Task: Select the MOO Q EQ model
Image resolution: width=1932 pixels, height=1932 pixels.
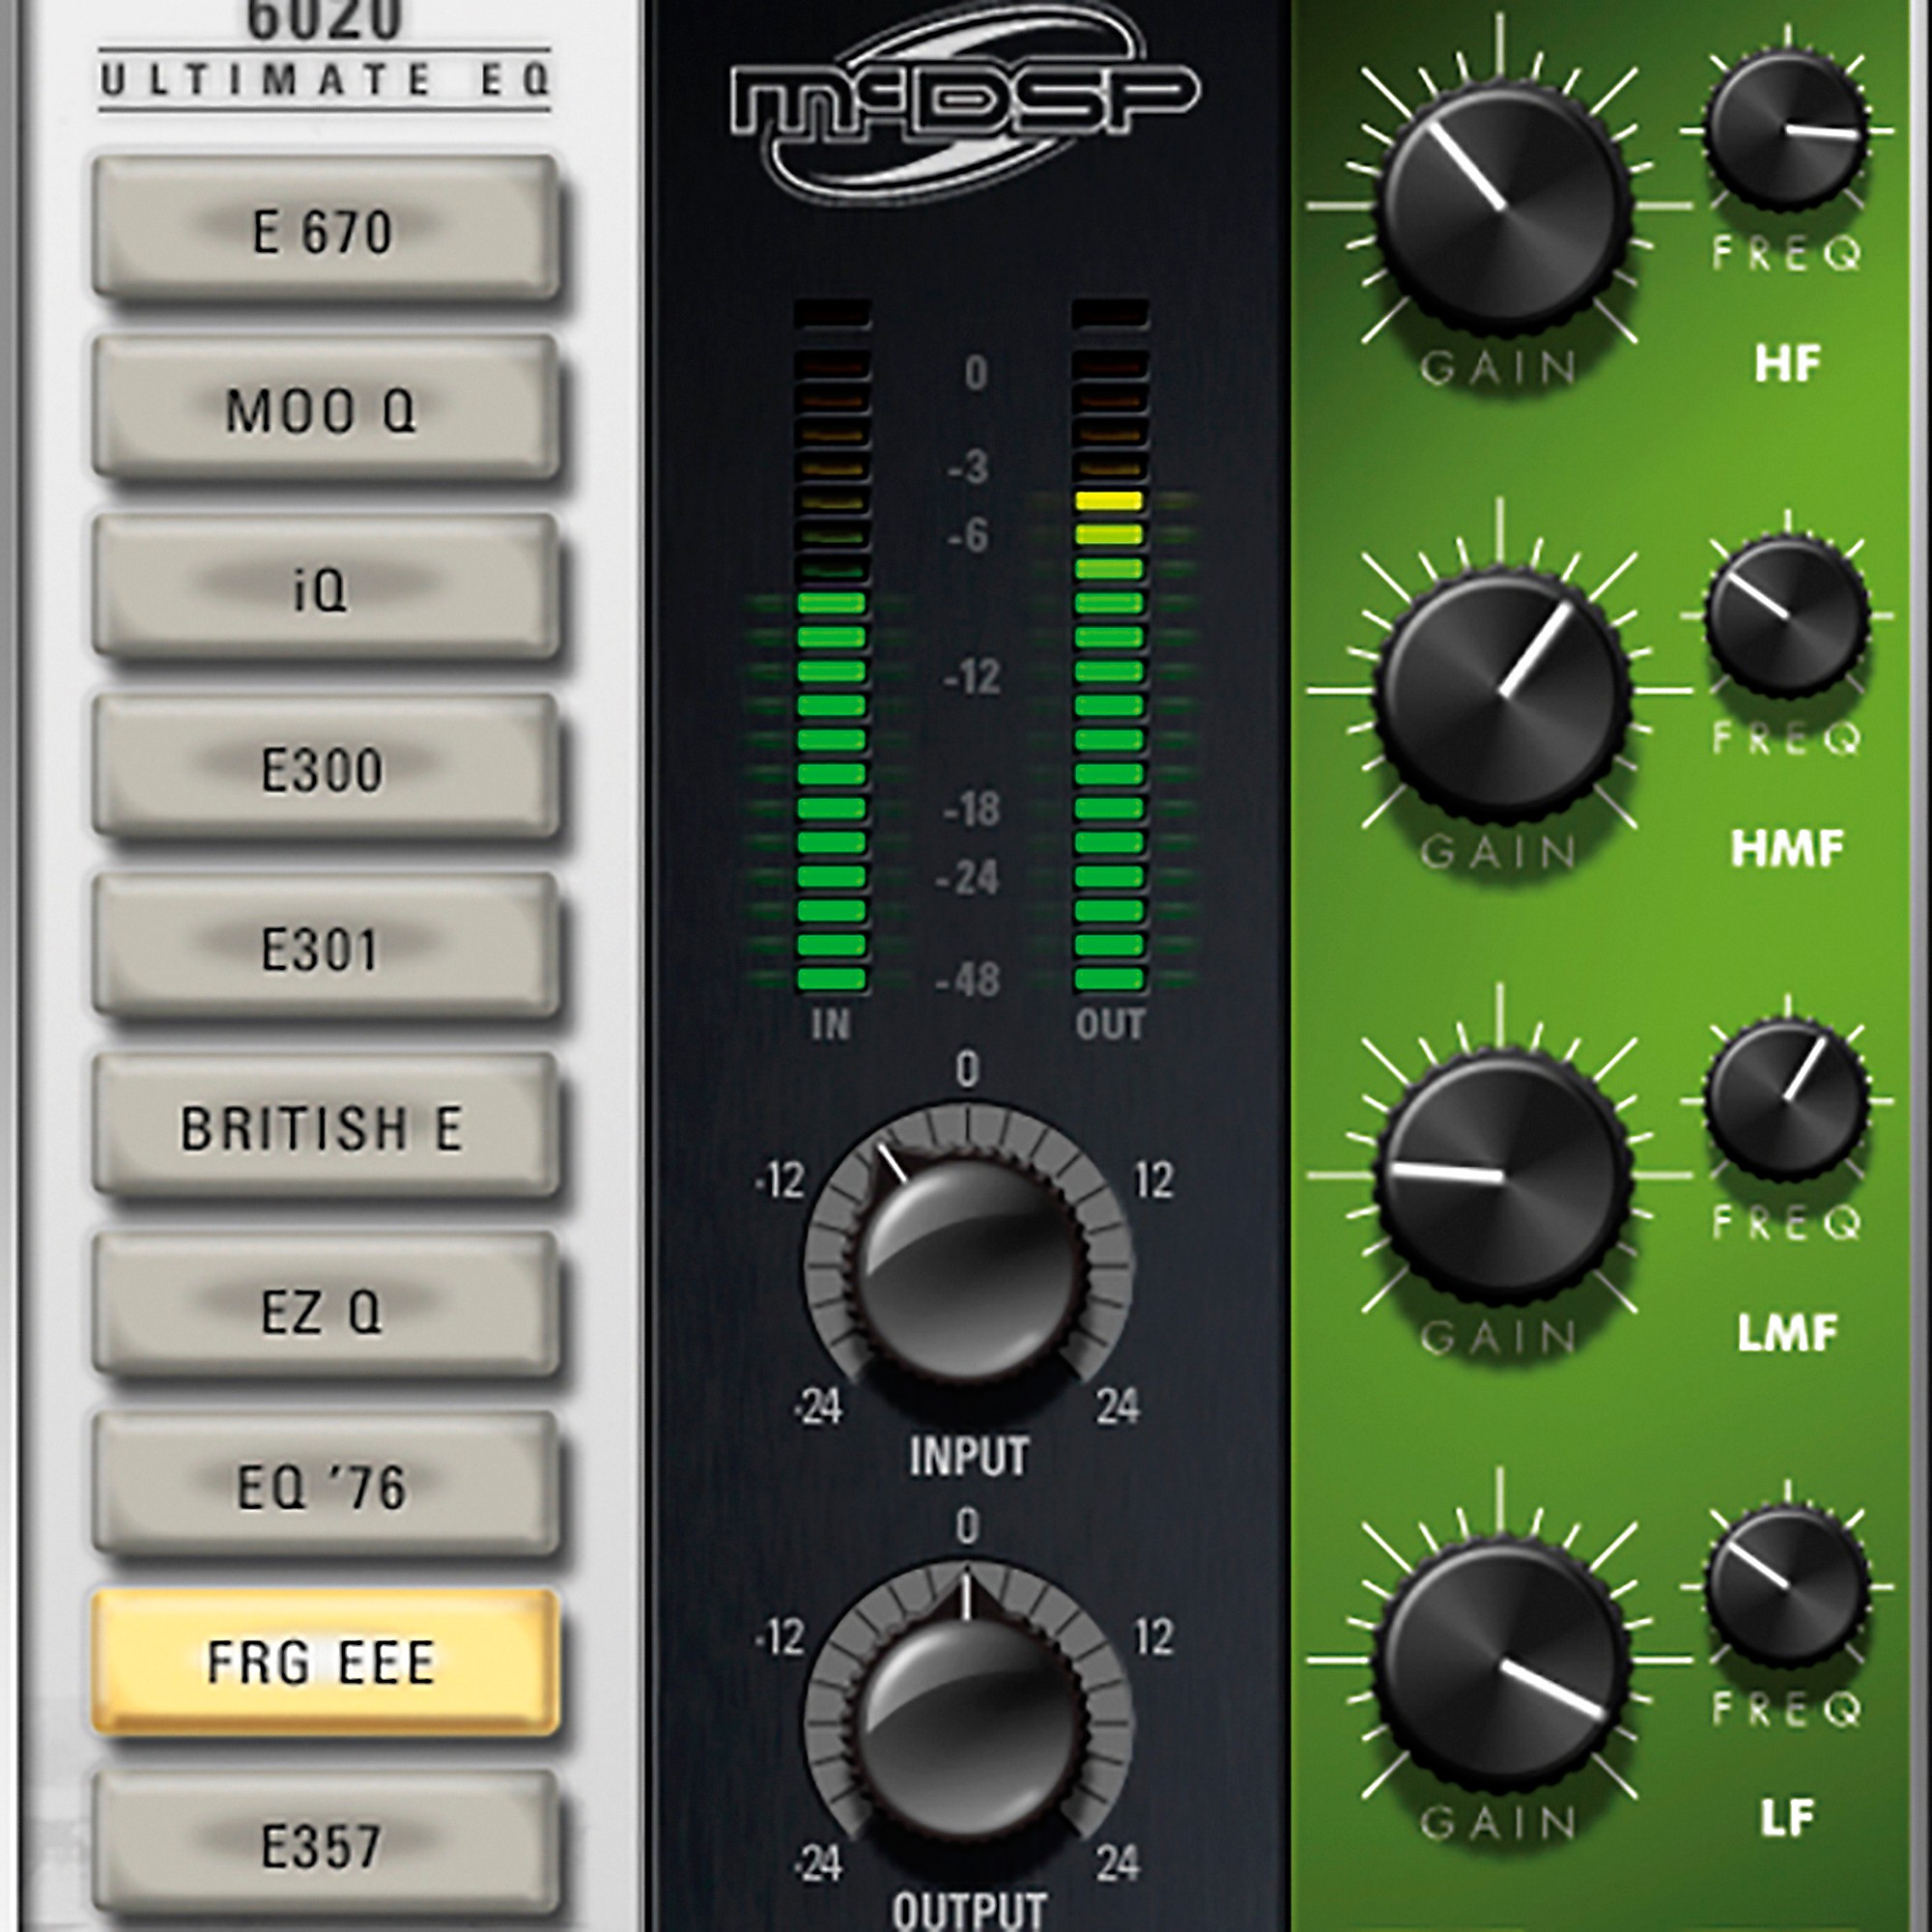Action: [324, 409]
